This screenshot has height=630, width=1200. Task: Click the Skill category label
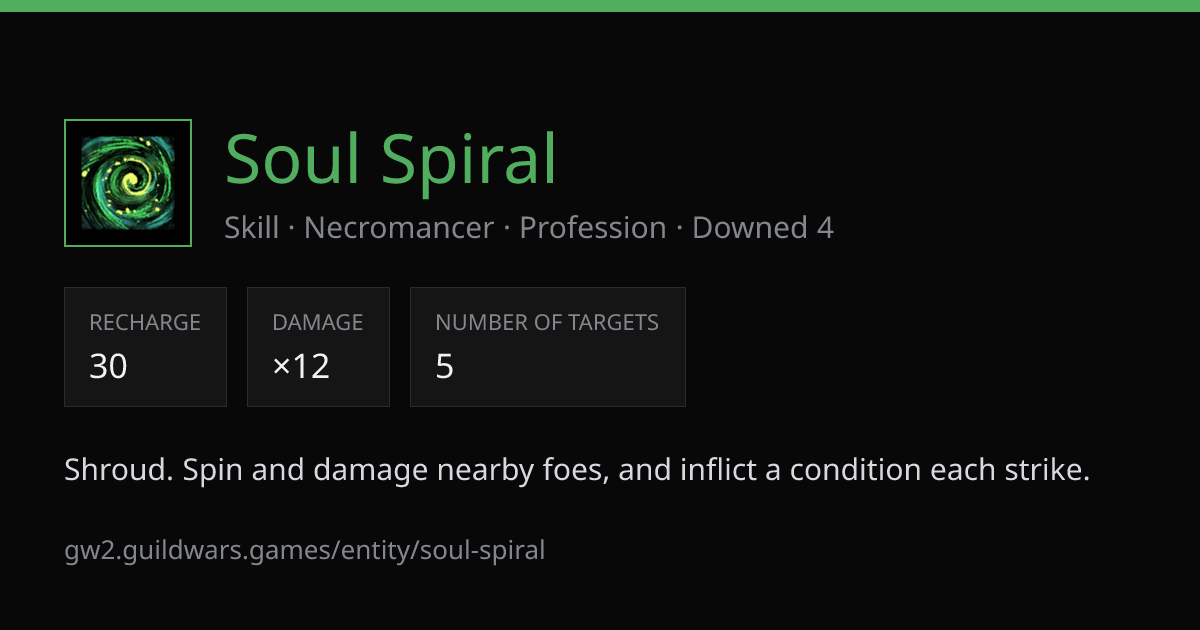click(x=252, y=228)
